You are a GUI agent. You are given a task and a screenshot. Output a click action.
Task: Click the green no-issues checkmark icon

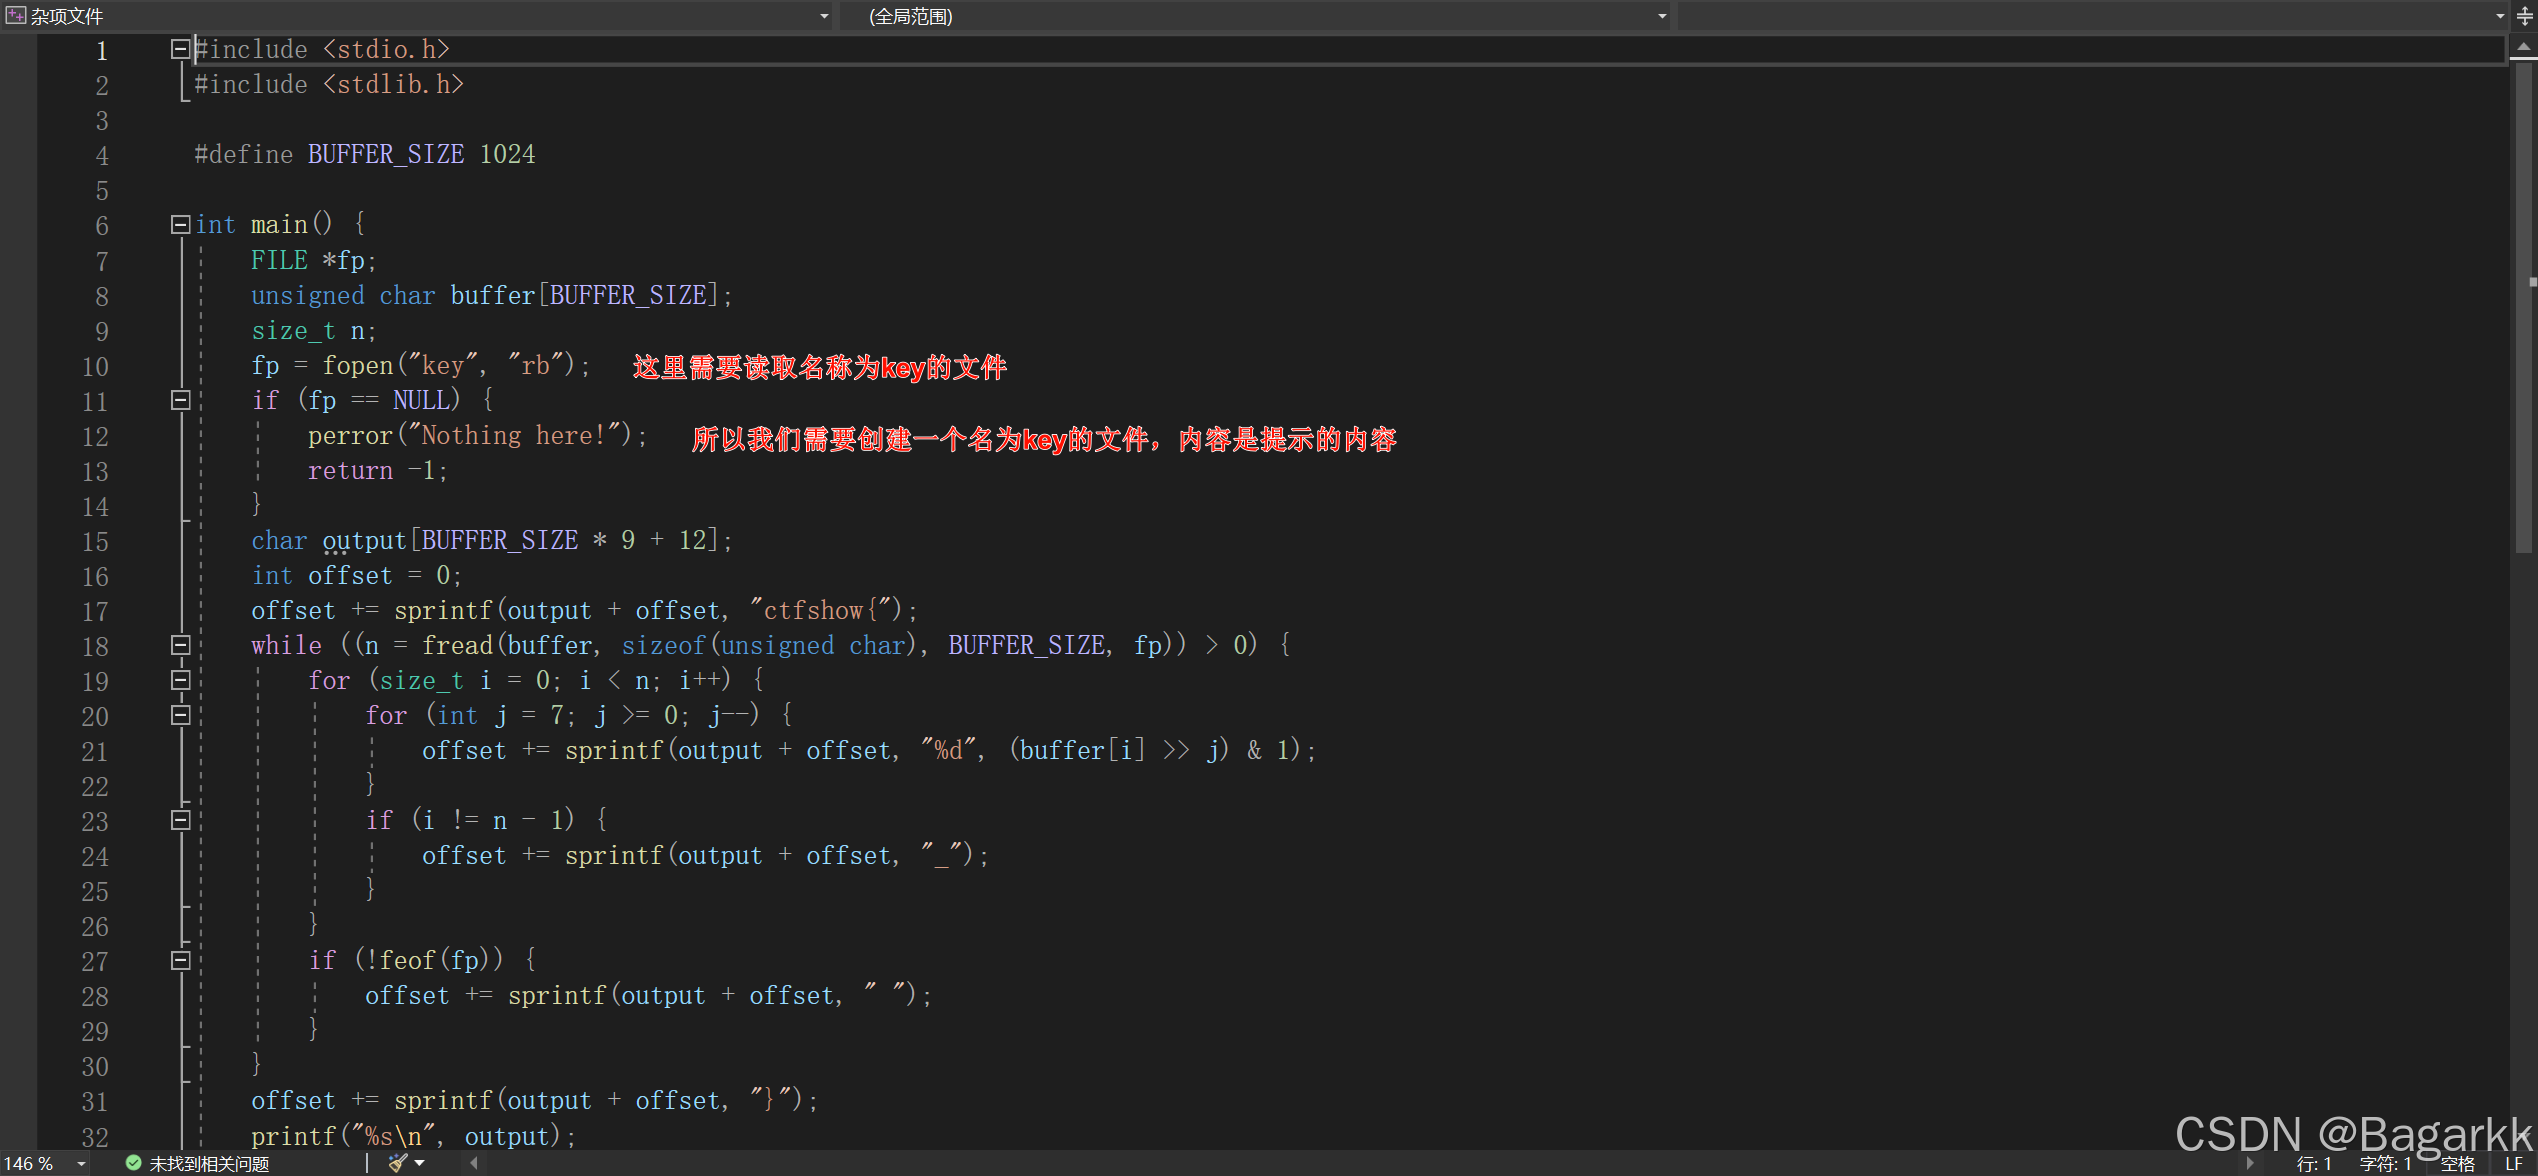pos(133,1163)
